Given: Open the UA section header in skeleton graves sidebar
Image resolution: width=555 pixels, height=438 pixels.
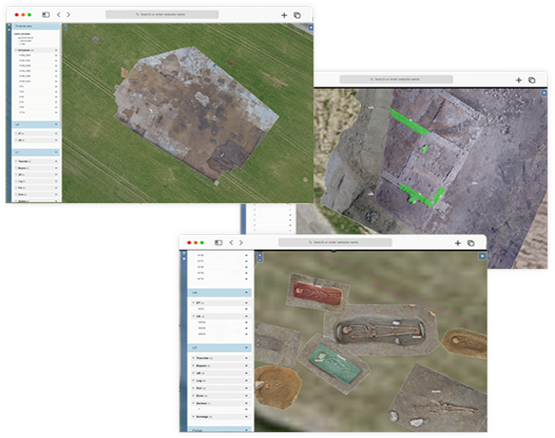Looking at the screenshot, I should point(219,293).
